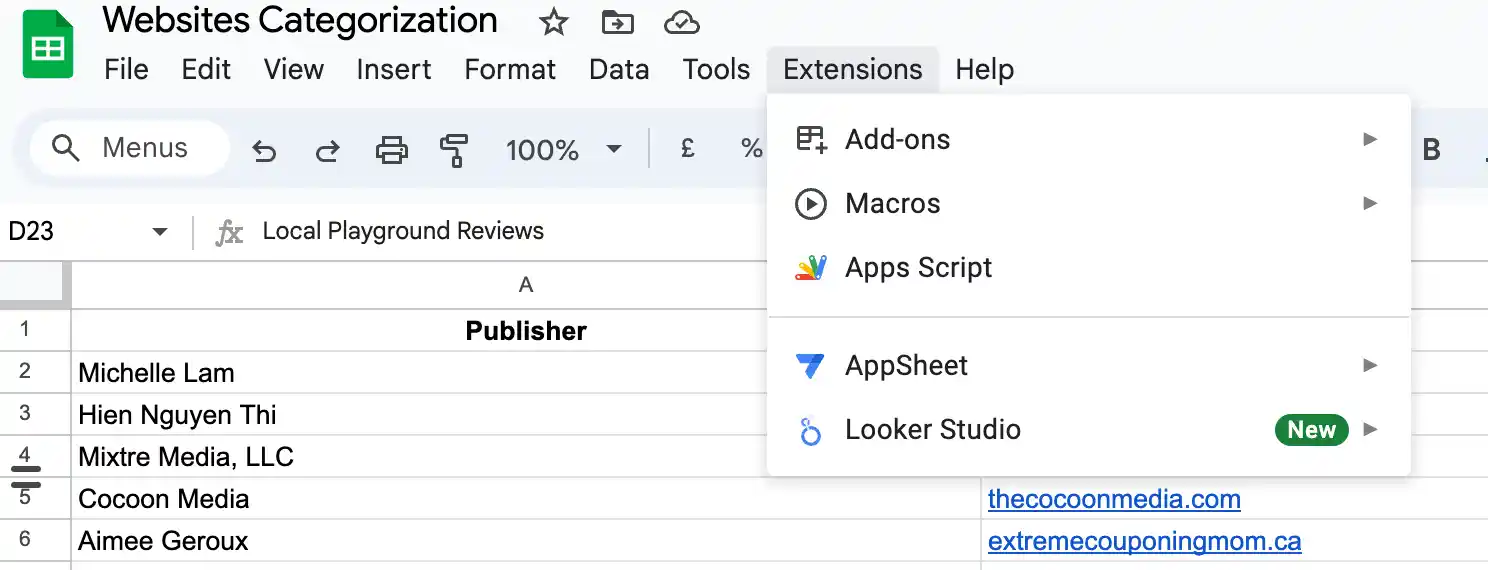The image size is (1488, 570).
Task: Click the Undo arrow icon
Action: click(263, 151)
